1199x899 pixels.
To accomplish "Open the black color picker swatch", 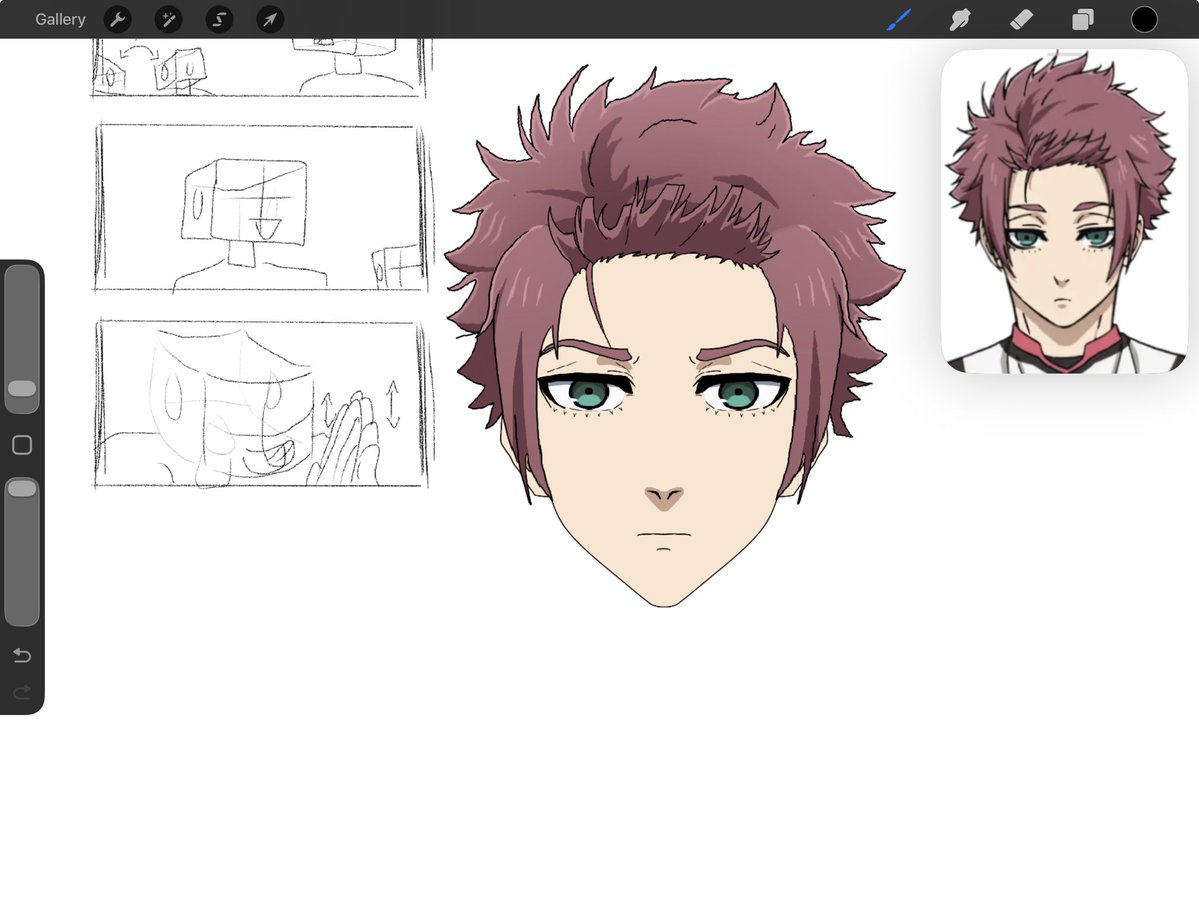I will coord(1144,19).
